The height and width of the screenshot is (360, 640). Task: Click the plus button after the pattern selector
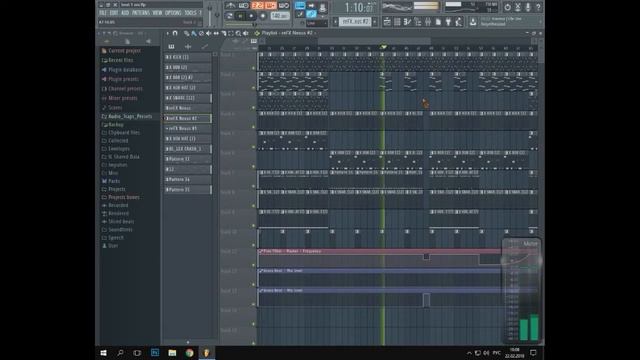375,22
